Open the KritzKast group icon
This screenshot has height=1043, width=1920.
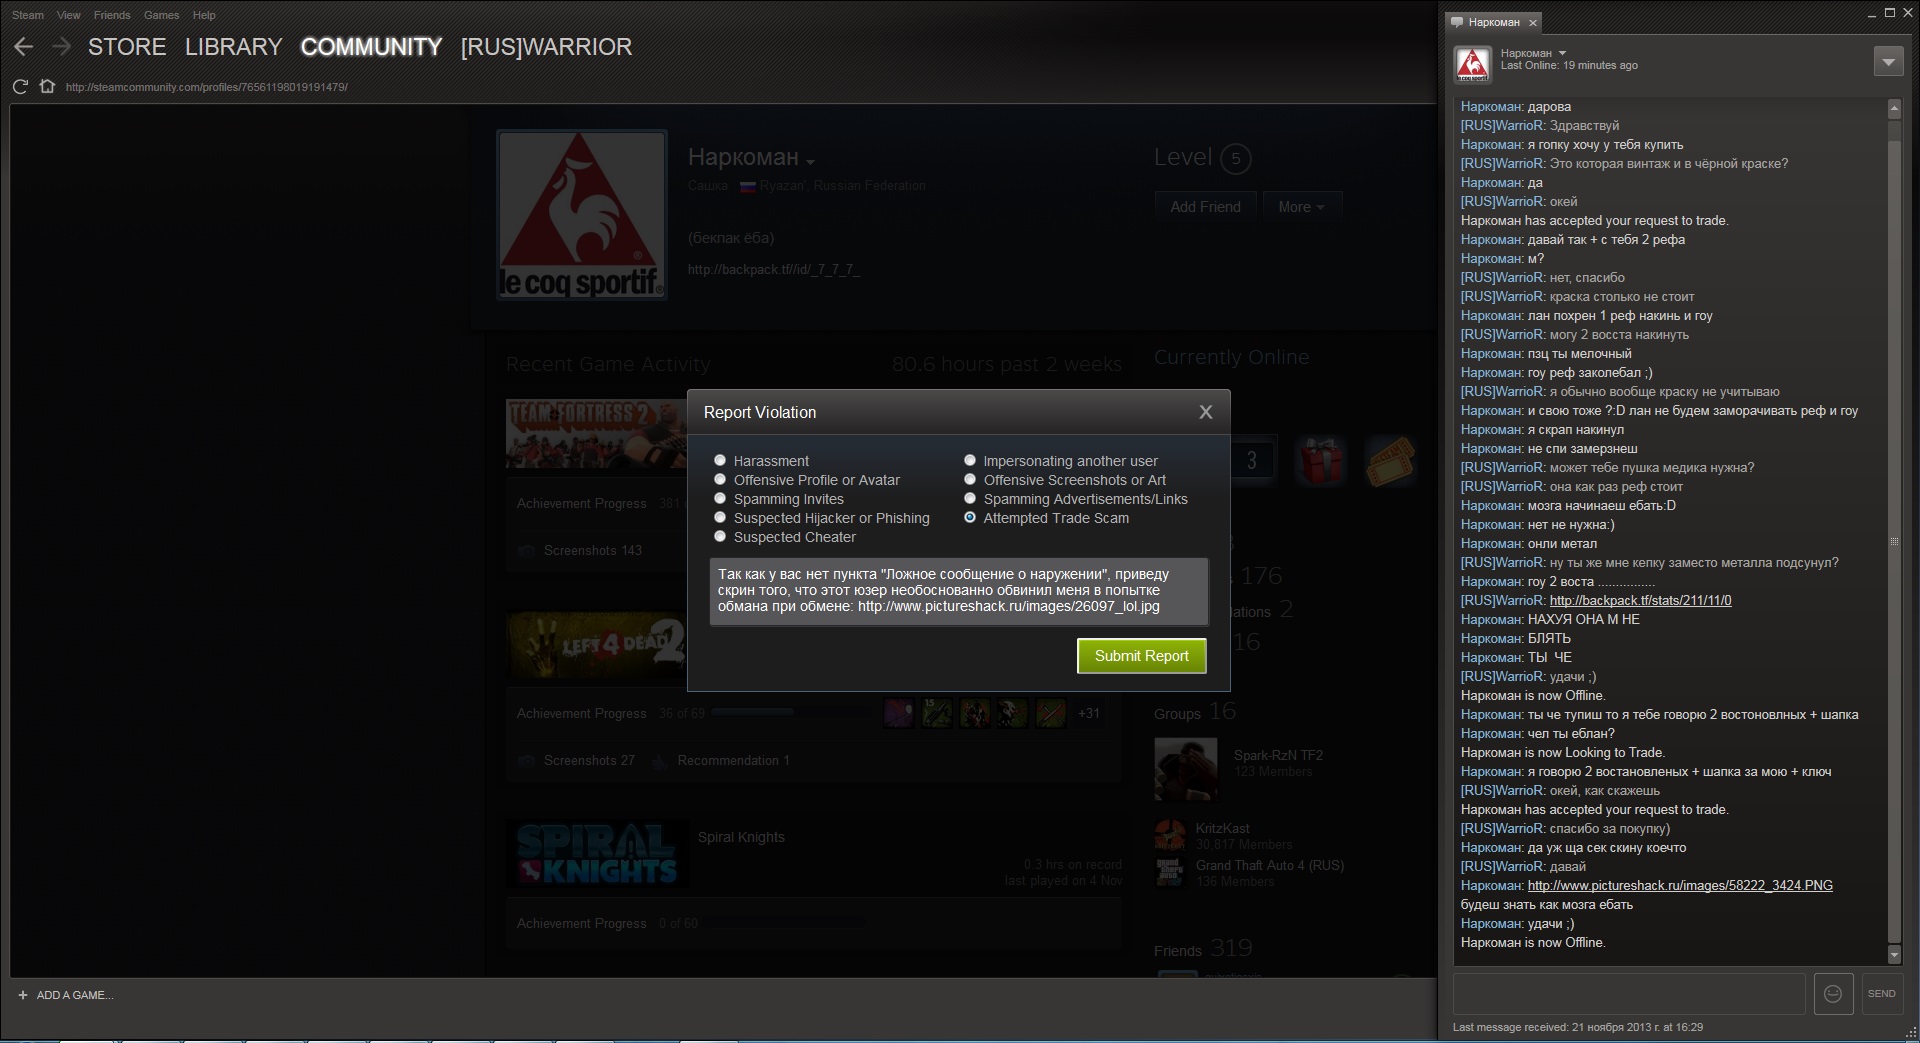[1170, 835]
